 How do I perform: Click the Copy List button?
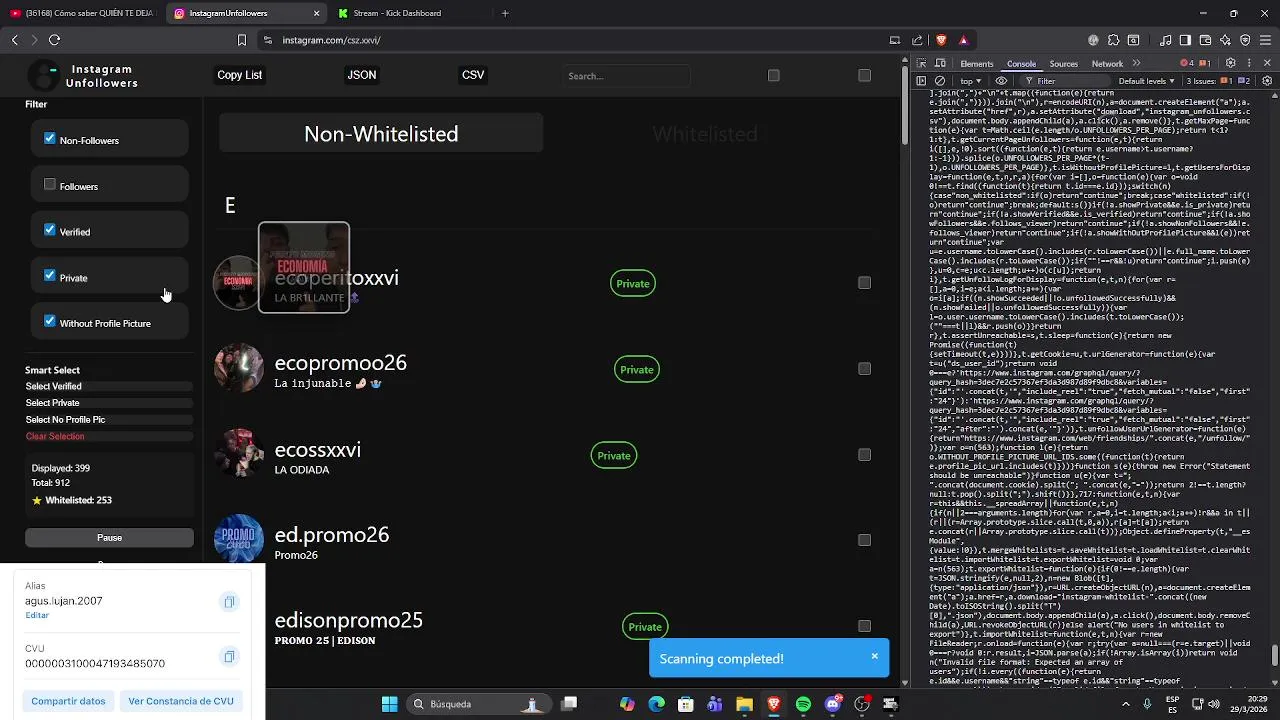pos(240,75)
